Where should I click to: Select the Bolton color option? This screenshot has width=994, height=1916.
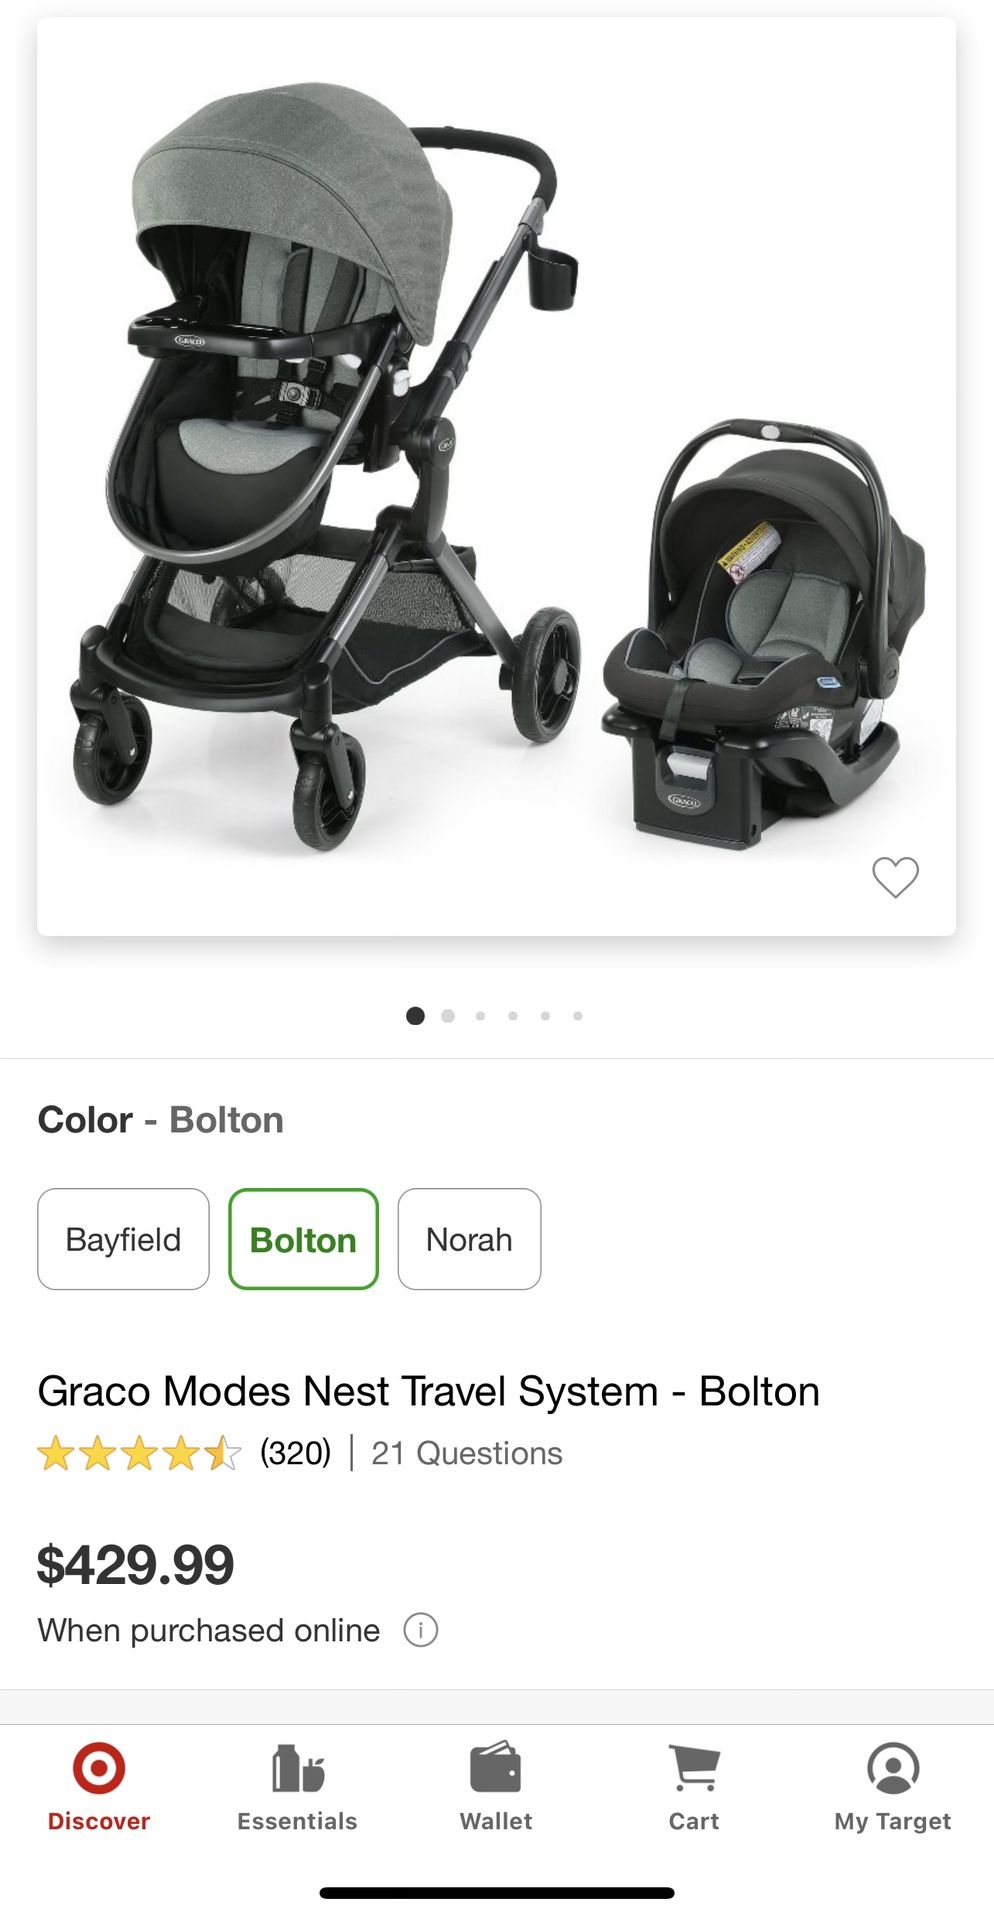303,1239
